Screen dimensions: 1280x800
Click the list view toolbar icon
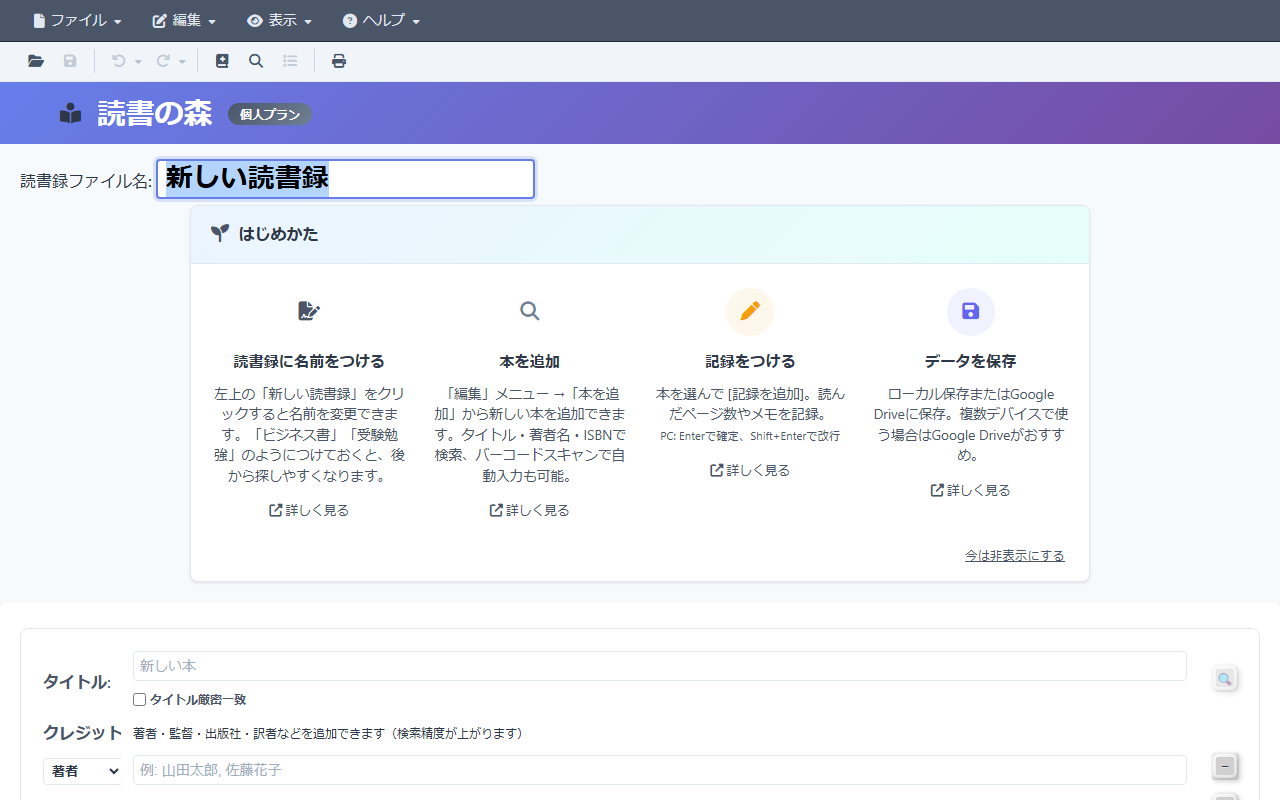(x=290, y=61)
